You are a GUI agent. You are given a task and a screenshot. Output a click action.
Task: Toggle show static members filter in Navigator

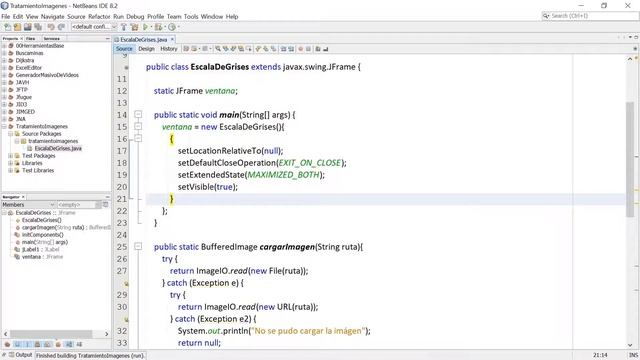[27, 344]
